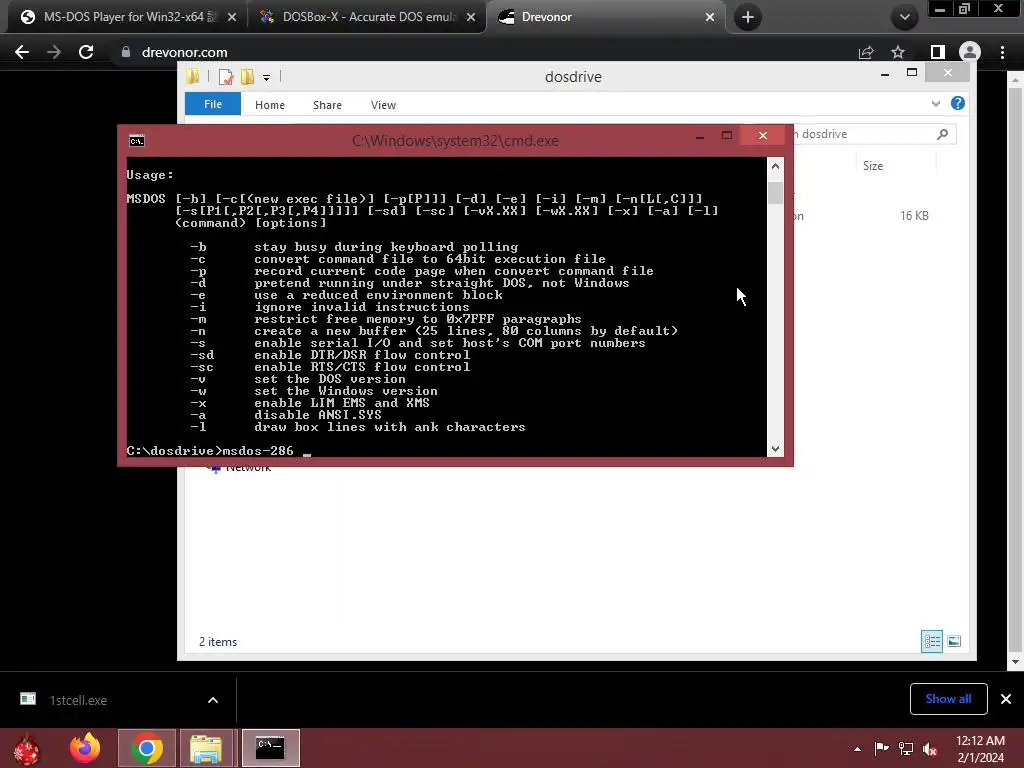The image size is (1024, 768).
Task: Open the Home ribbon tab
Action: (x=270, y=105)
